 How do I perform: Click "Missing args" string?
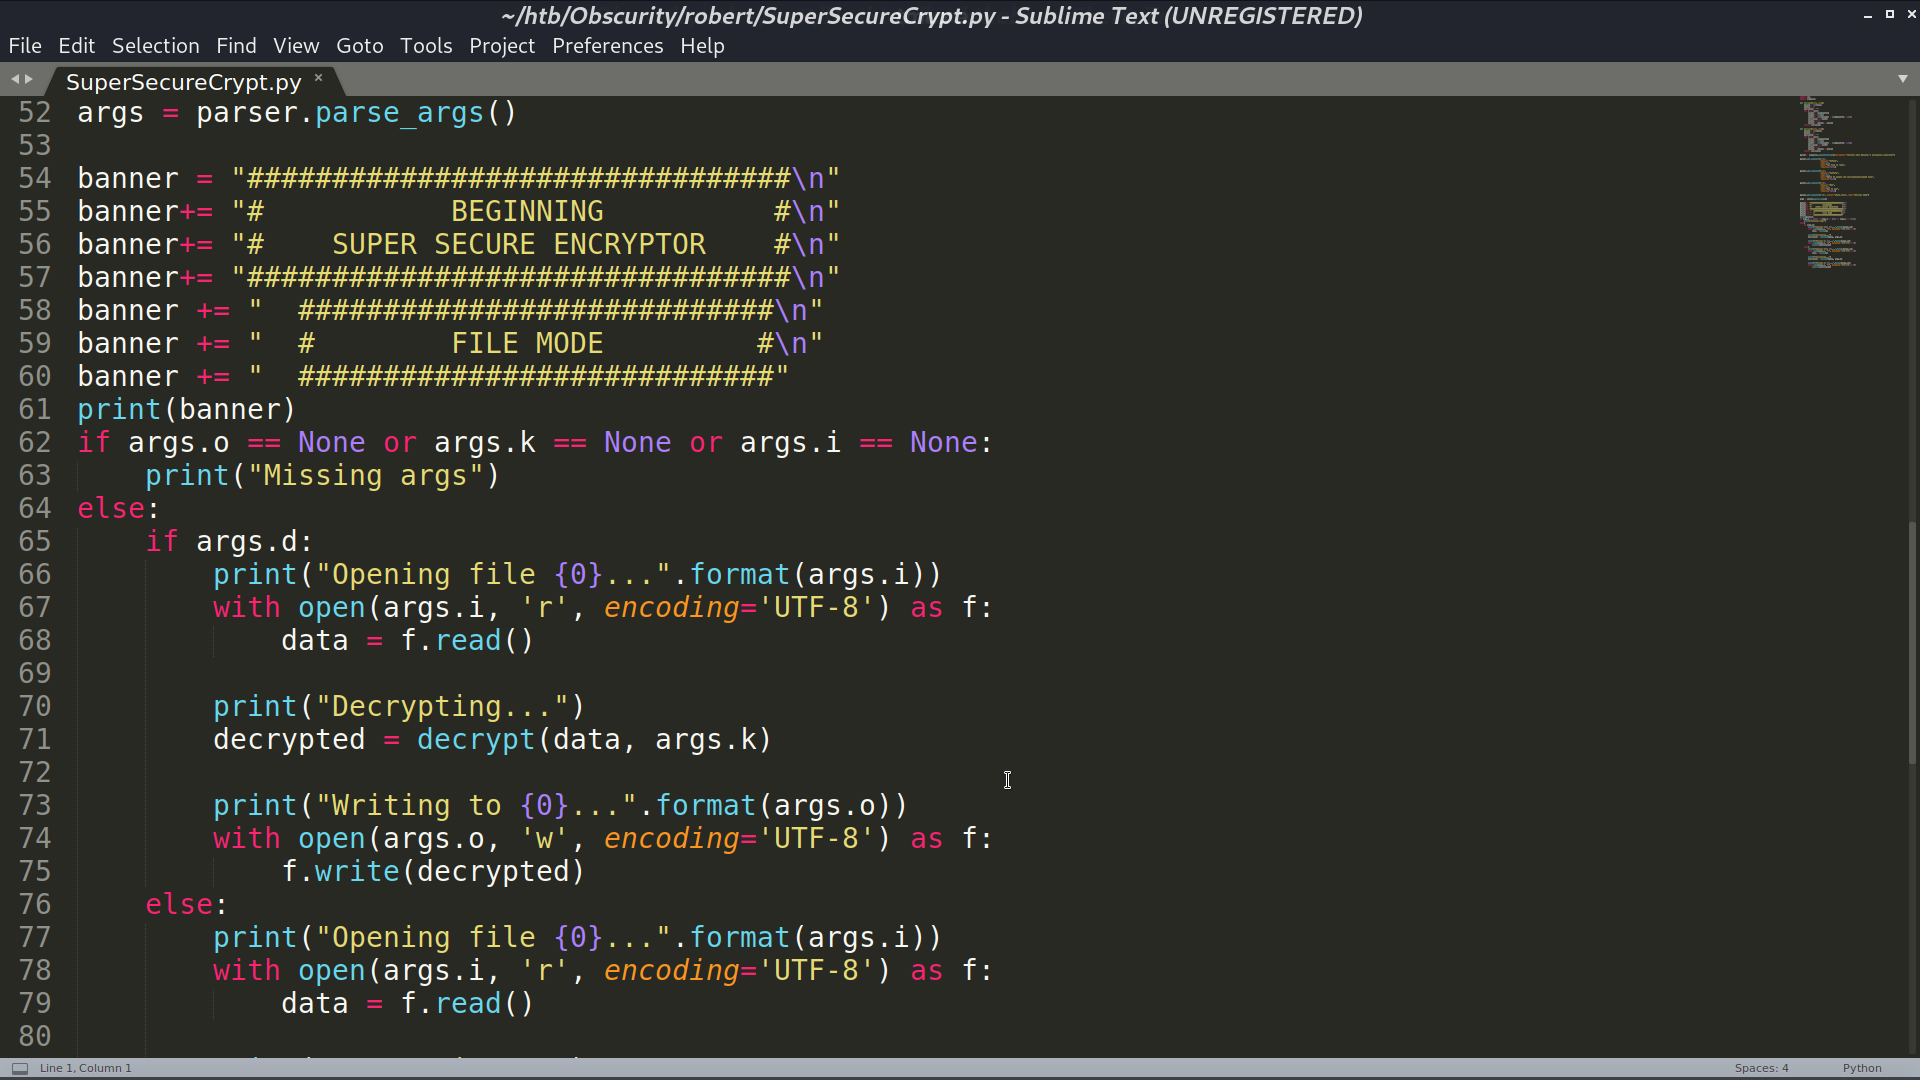(x=366, y=476)
